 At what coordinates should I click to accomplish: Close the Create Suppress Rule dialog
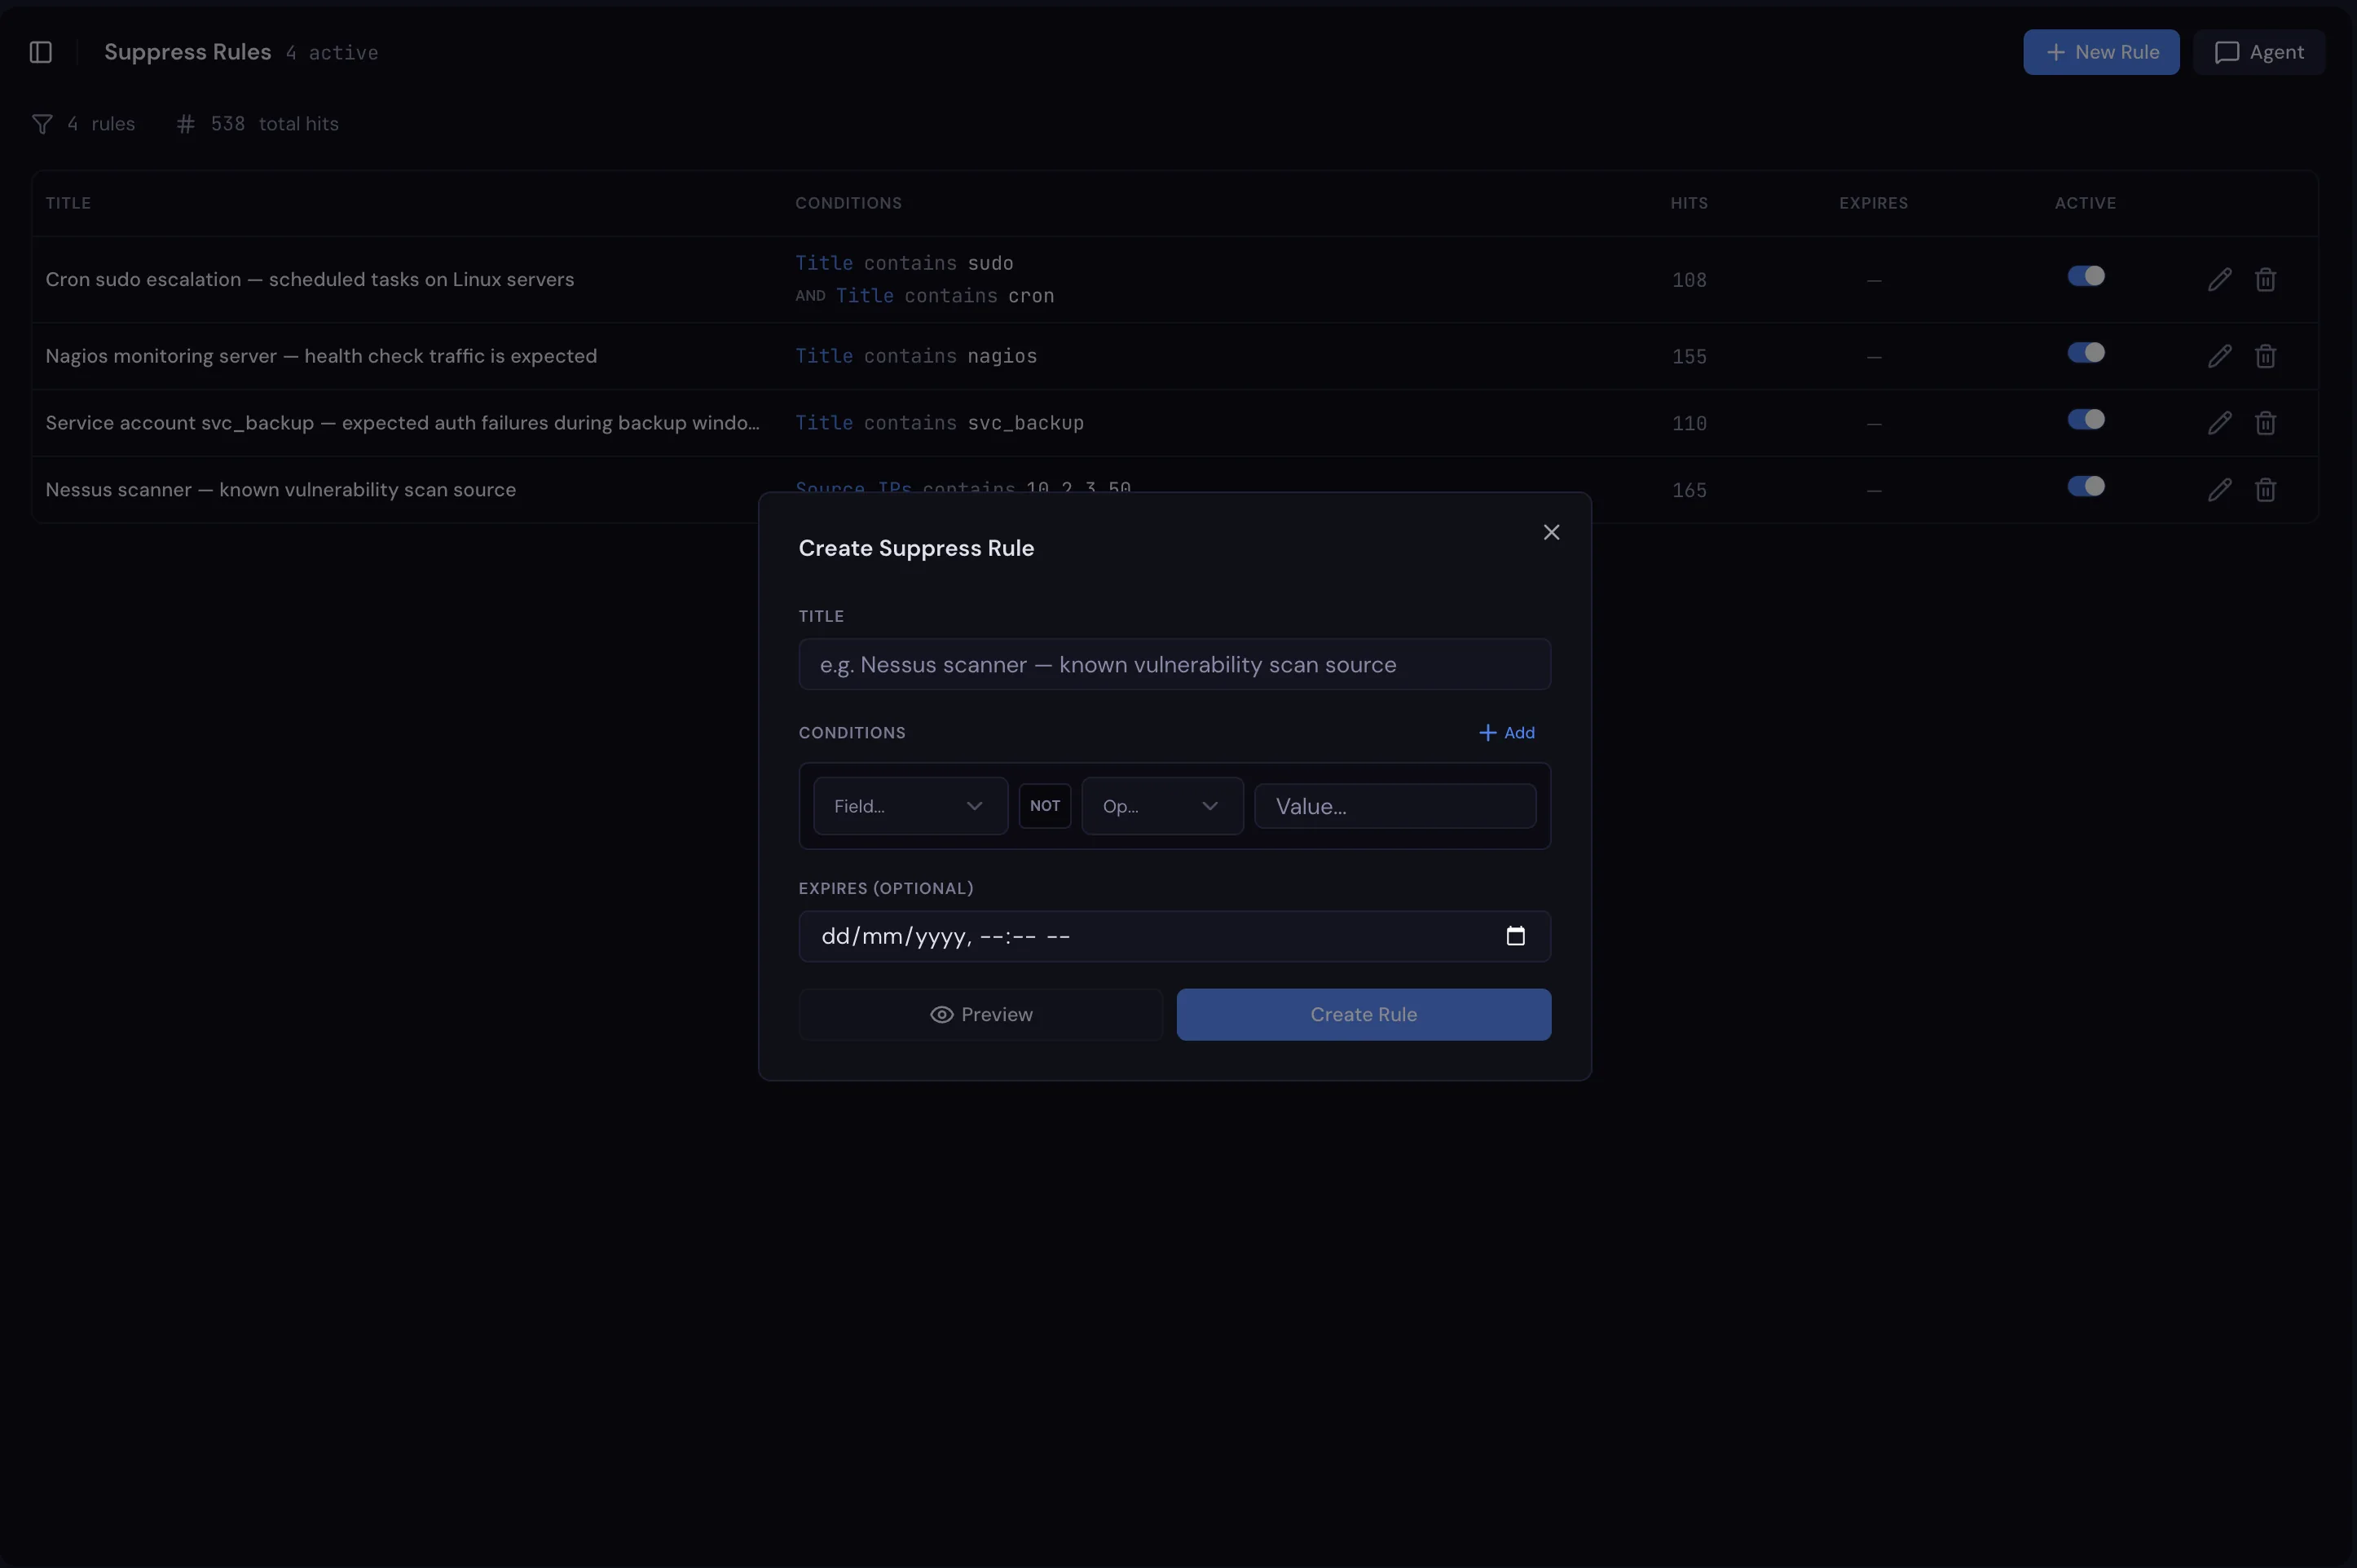1551,532
